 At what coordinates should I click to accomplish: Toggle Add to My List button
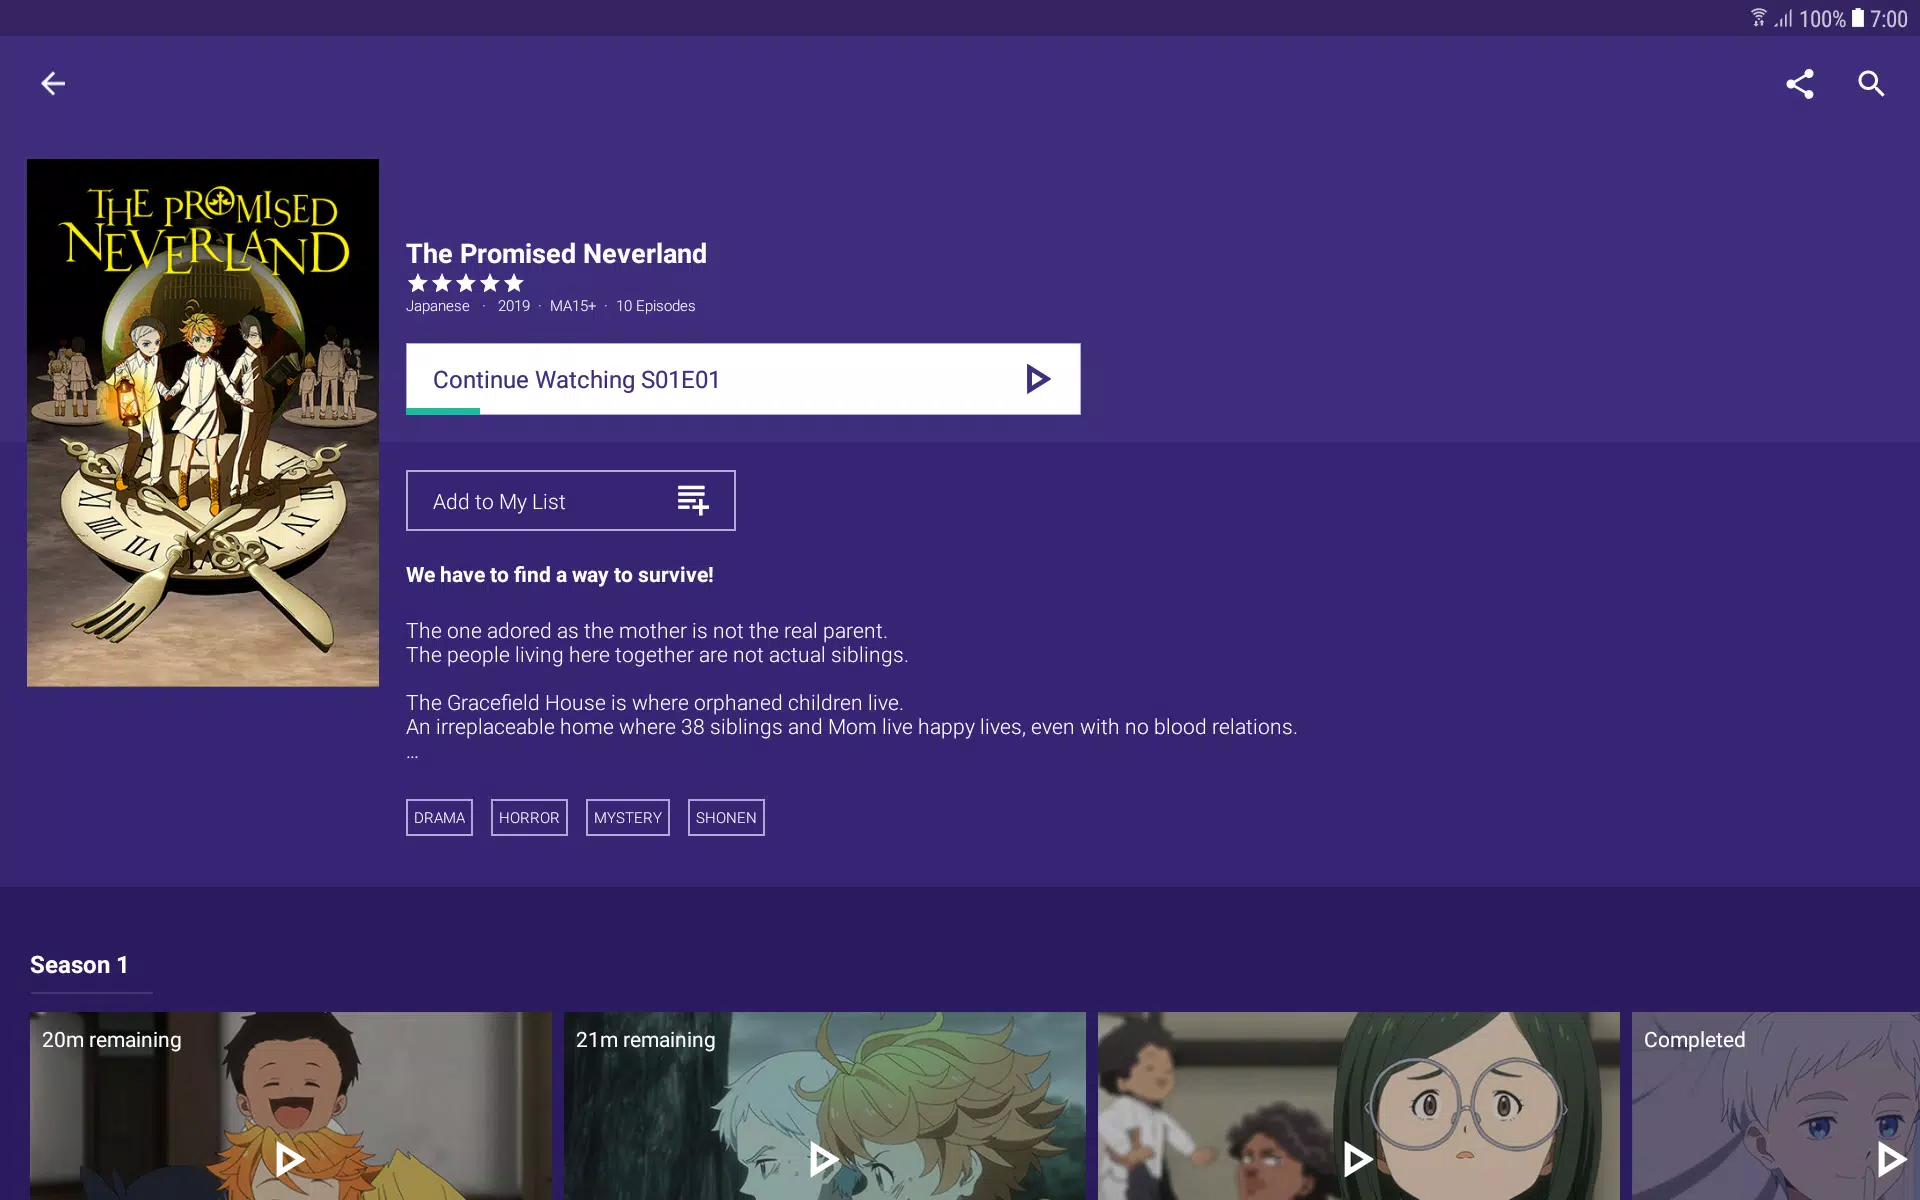pos(570,500)
